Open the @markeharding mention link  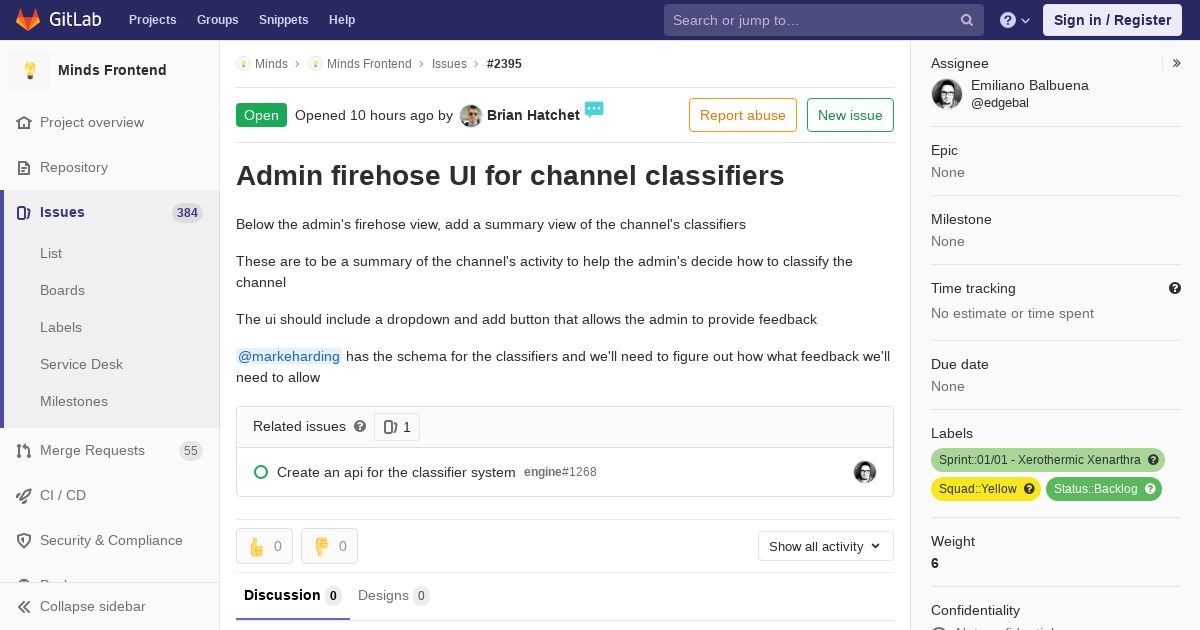point(289,356)
